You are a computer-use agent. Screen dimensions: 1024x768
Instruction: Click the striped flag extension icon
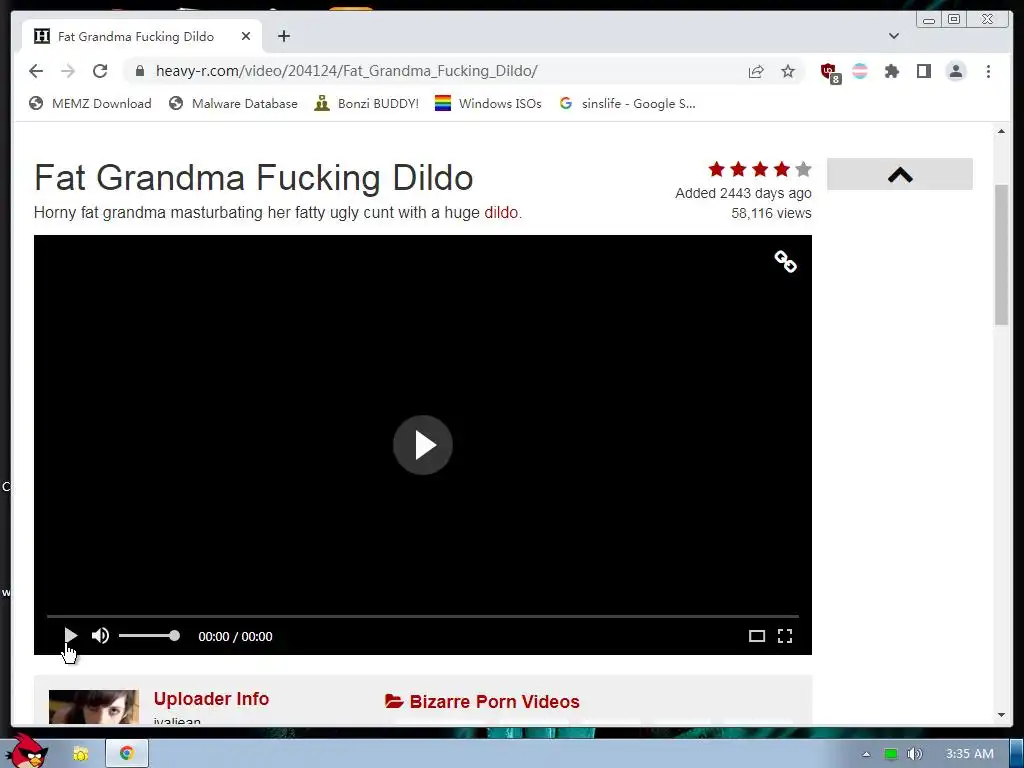click(860, 71)
